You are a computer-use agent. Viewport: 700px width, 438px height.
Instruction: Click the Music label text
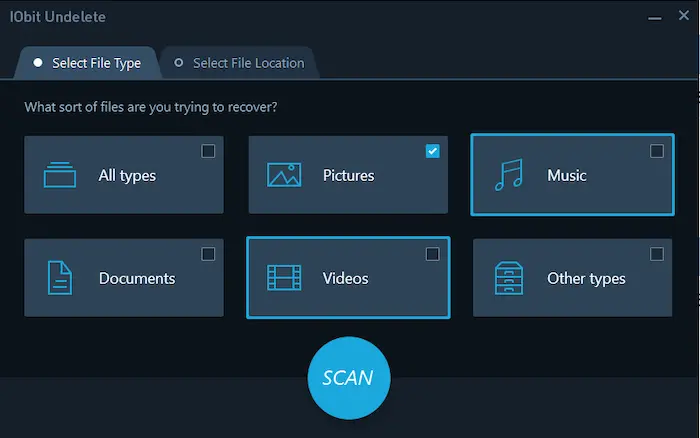click(567, 175)
